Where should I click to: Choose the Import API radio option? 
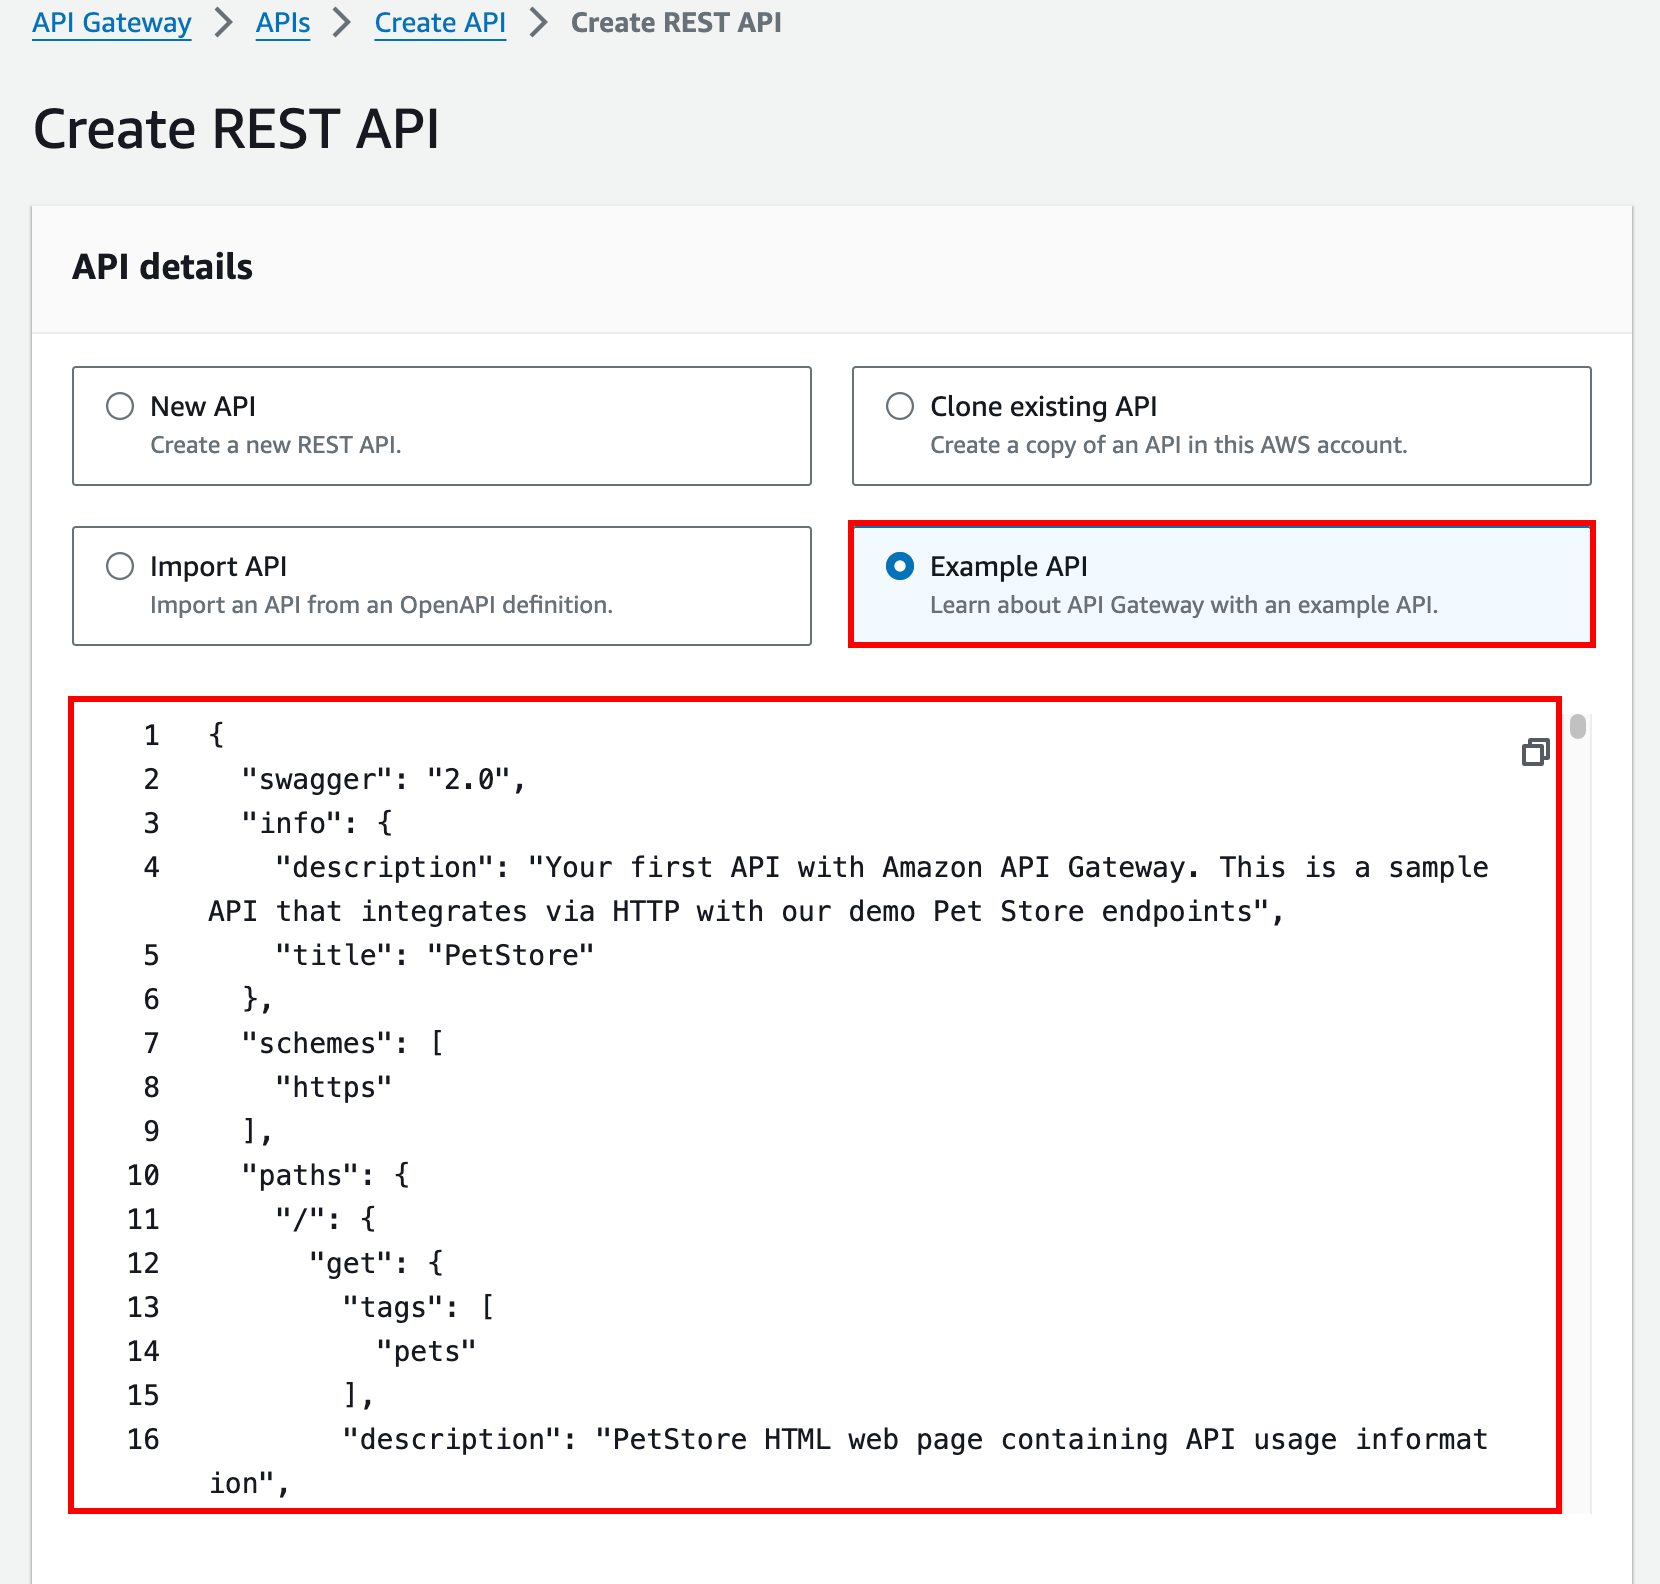pos(120,566)
